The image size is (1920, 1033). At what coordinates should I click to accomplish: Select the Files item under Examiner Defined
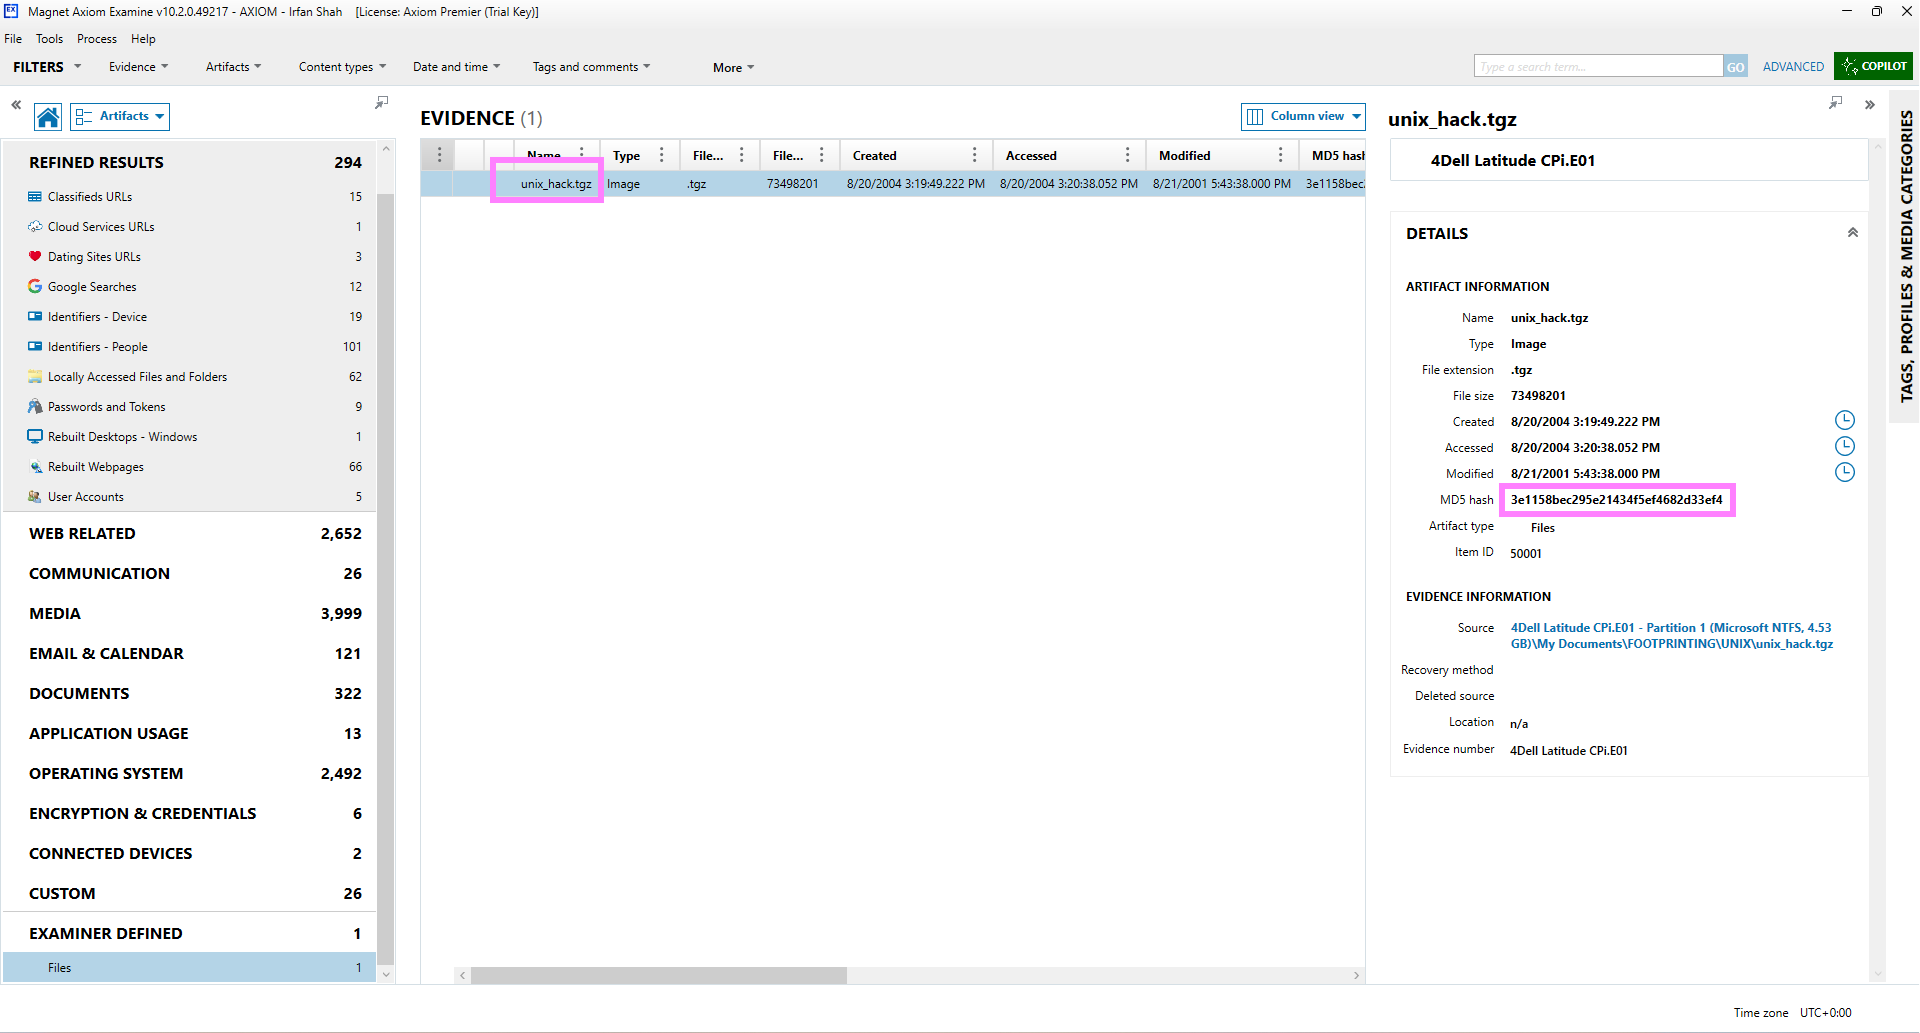(x=190, y=968)
